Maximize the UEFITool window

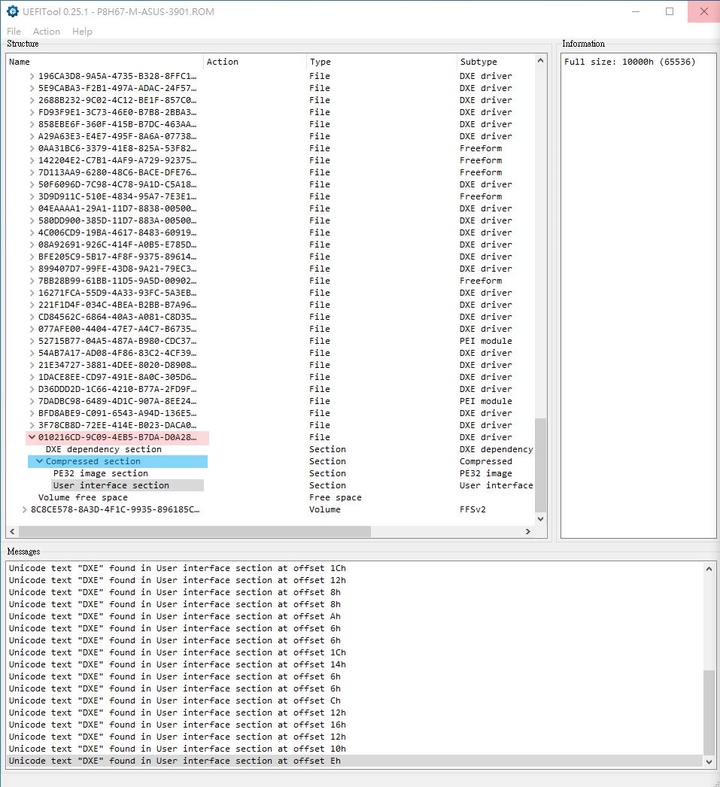[670, 11]
